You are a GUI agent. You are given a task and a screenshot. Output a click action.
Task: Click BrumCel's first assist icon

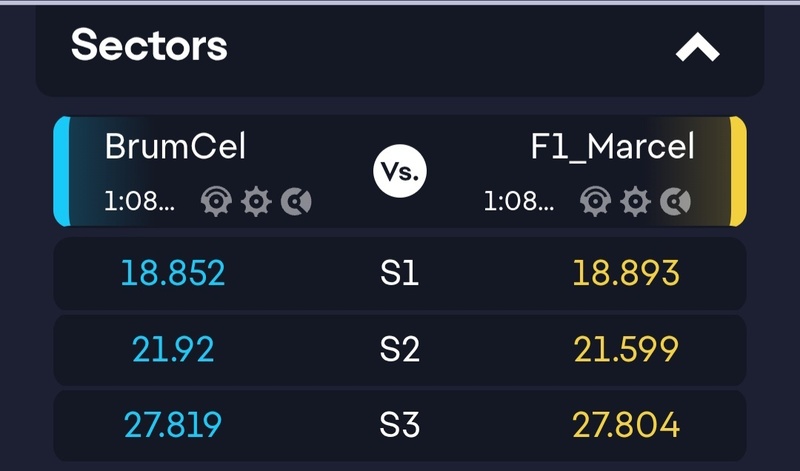[216, 201]
